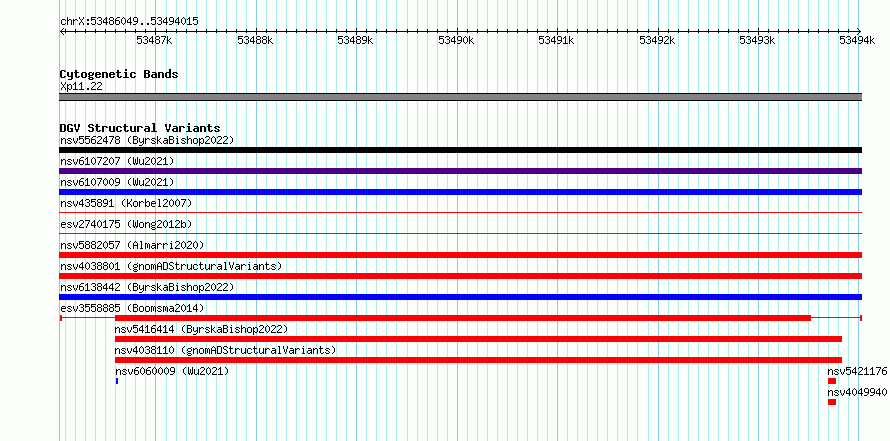Click the 53490k ruler label

pos(456,40)
